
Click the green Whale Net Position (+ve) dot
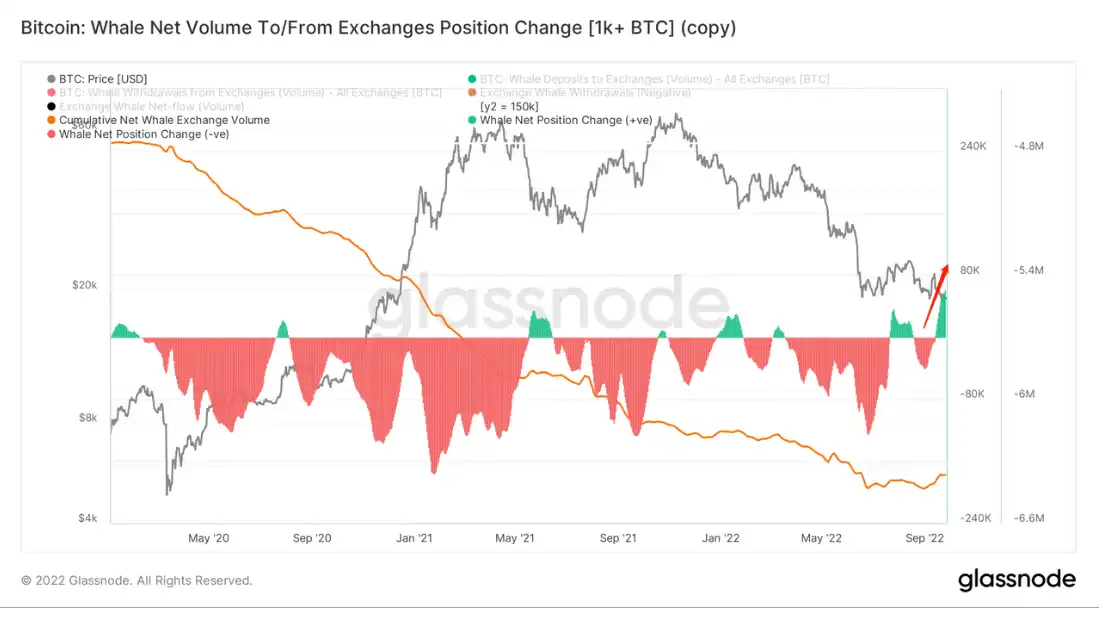point(472,120)
